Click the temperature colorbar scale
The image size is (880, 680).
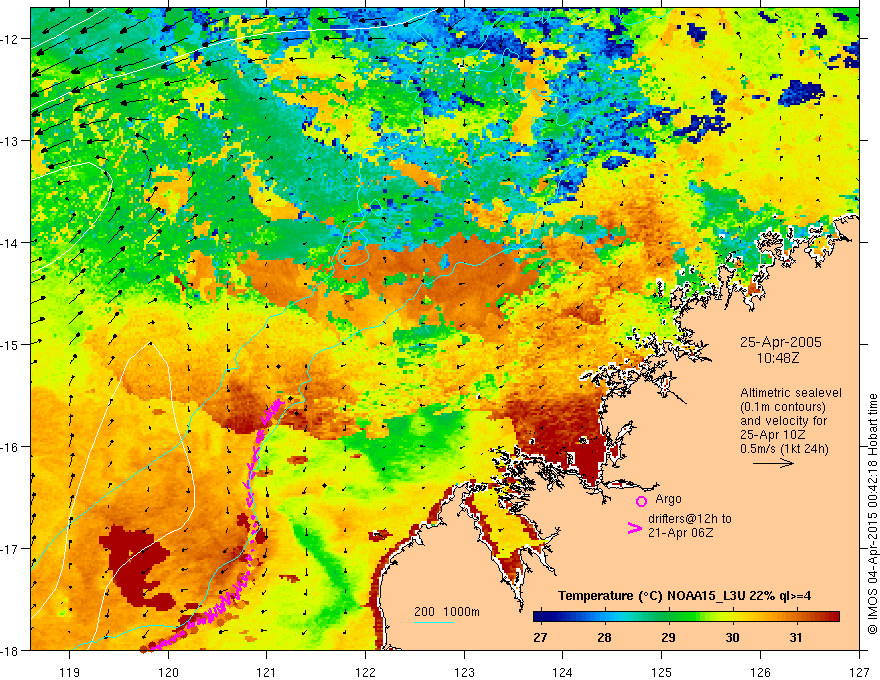[686, 617]
